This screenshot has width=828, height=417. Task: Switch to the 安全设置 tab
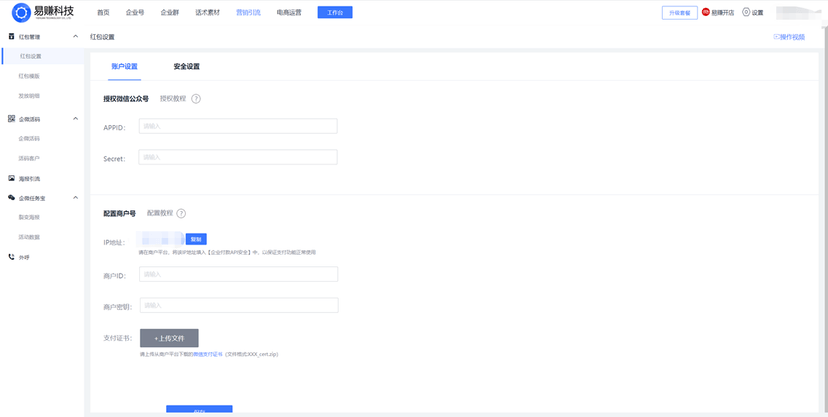pos(186,67)
